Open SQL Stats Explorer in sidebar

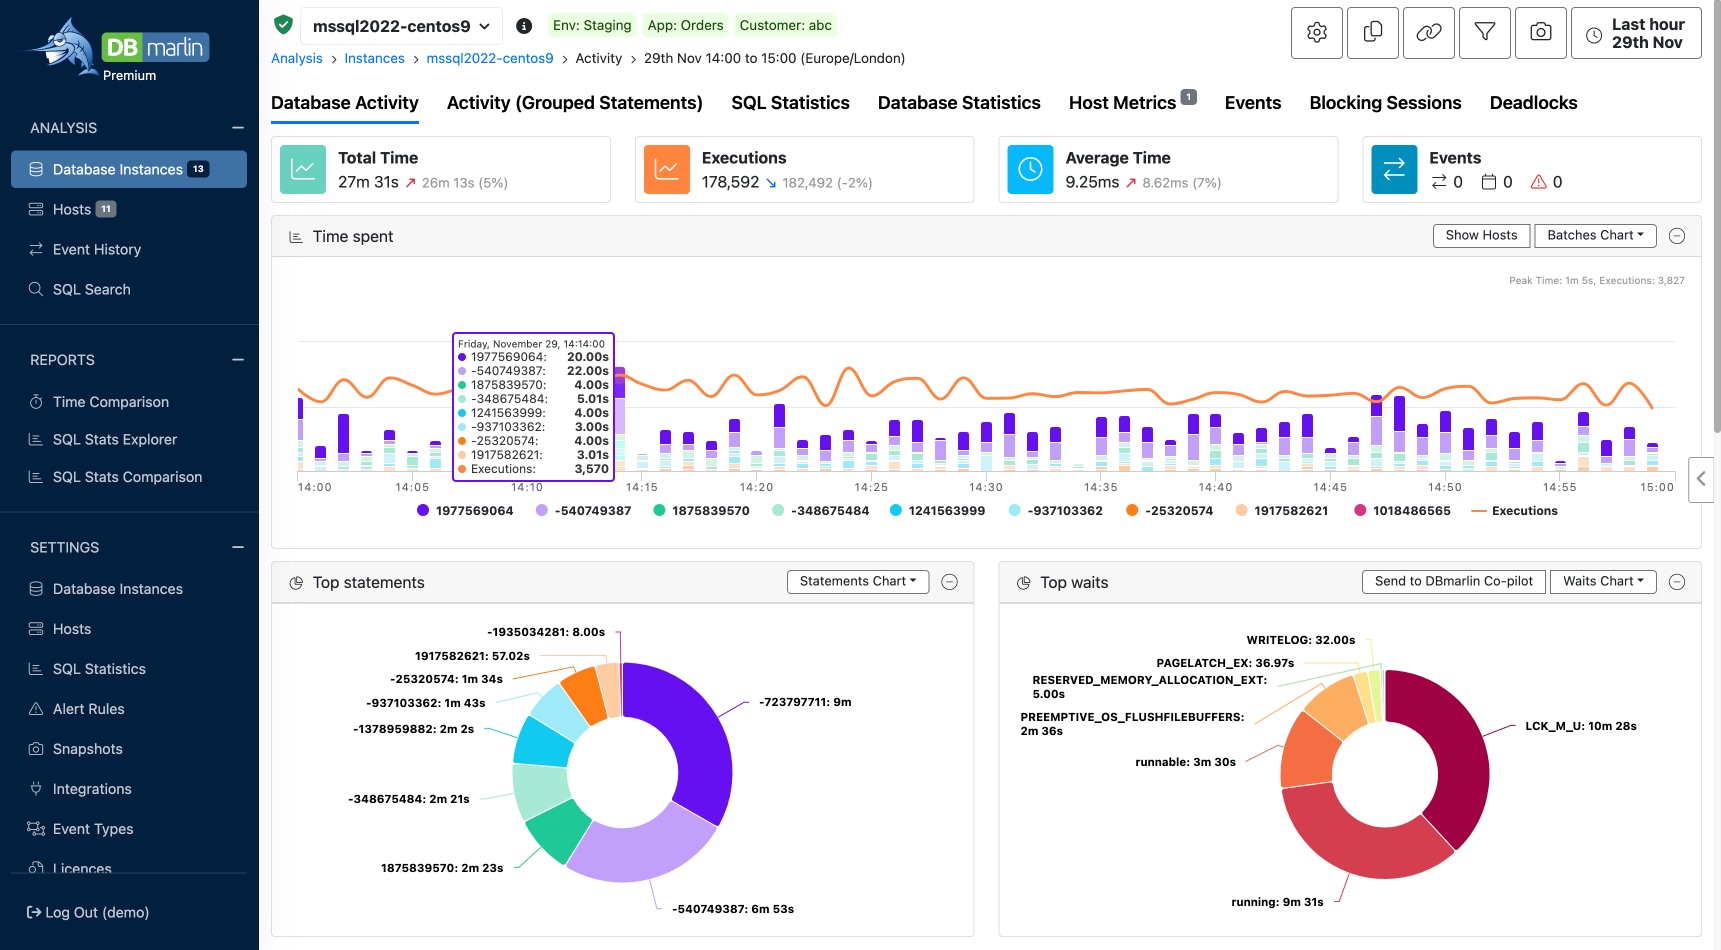pyautogui.click(x=115, y=440)
